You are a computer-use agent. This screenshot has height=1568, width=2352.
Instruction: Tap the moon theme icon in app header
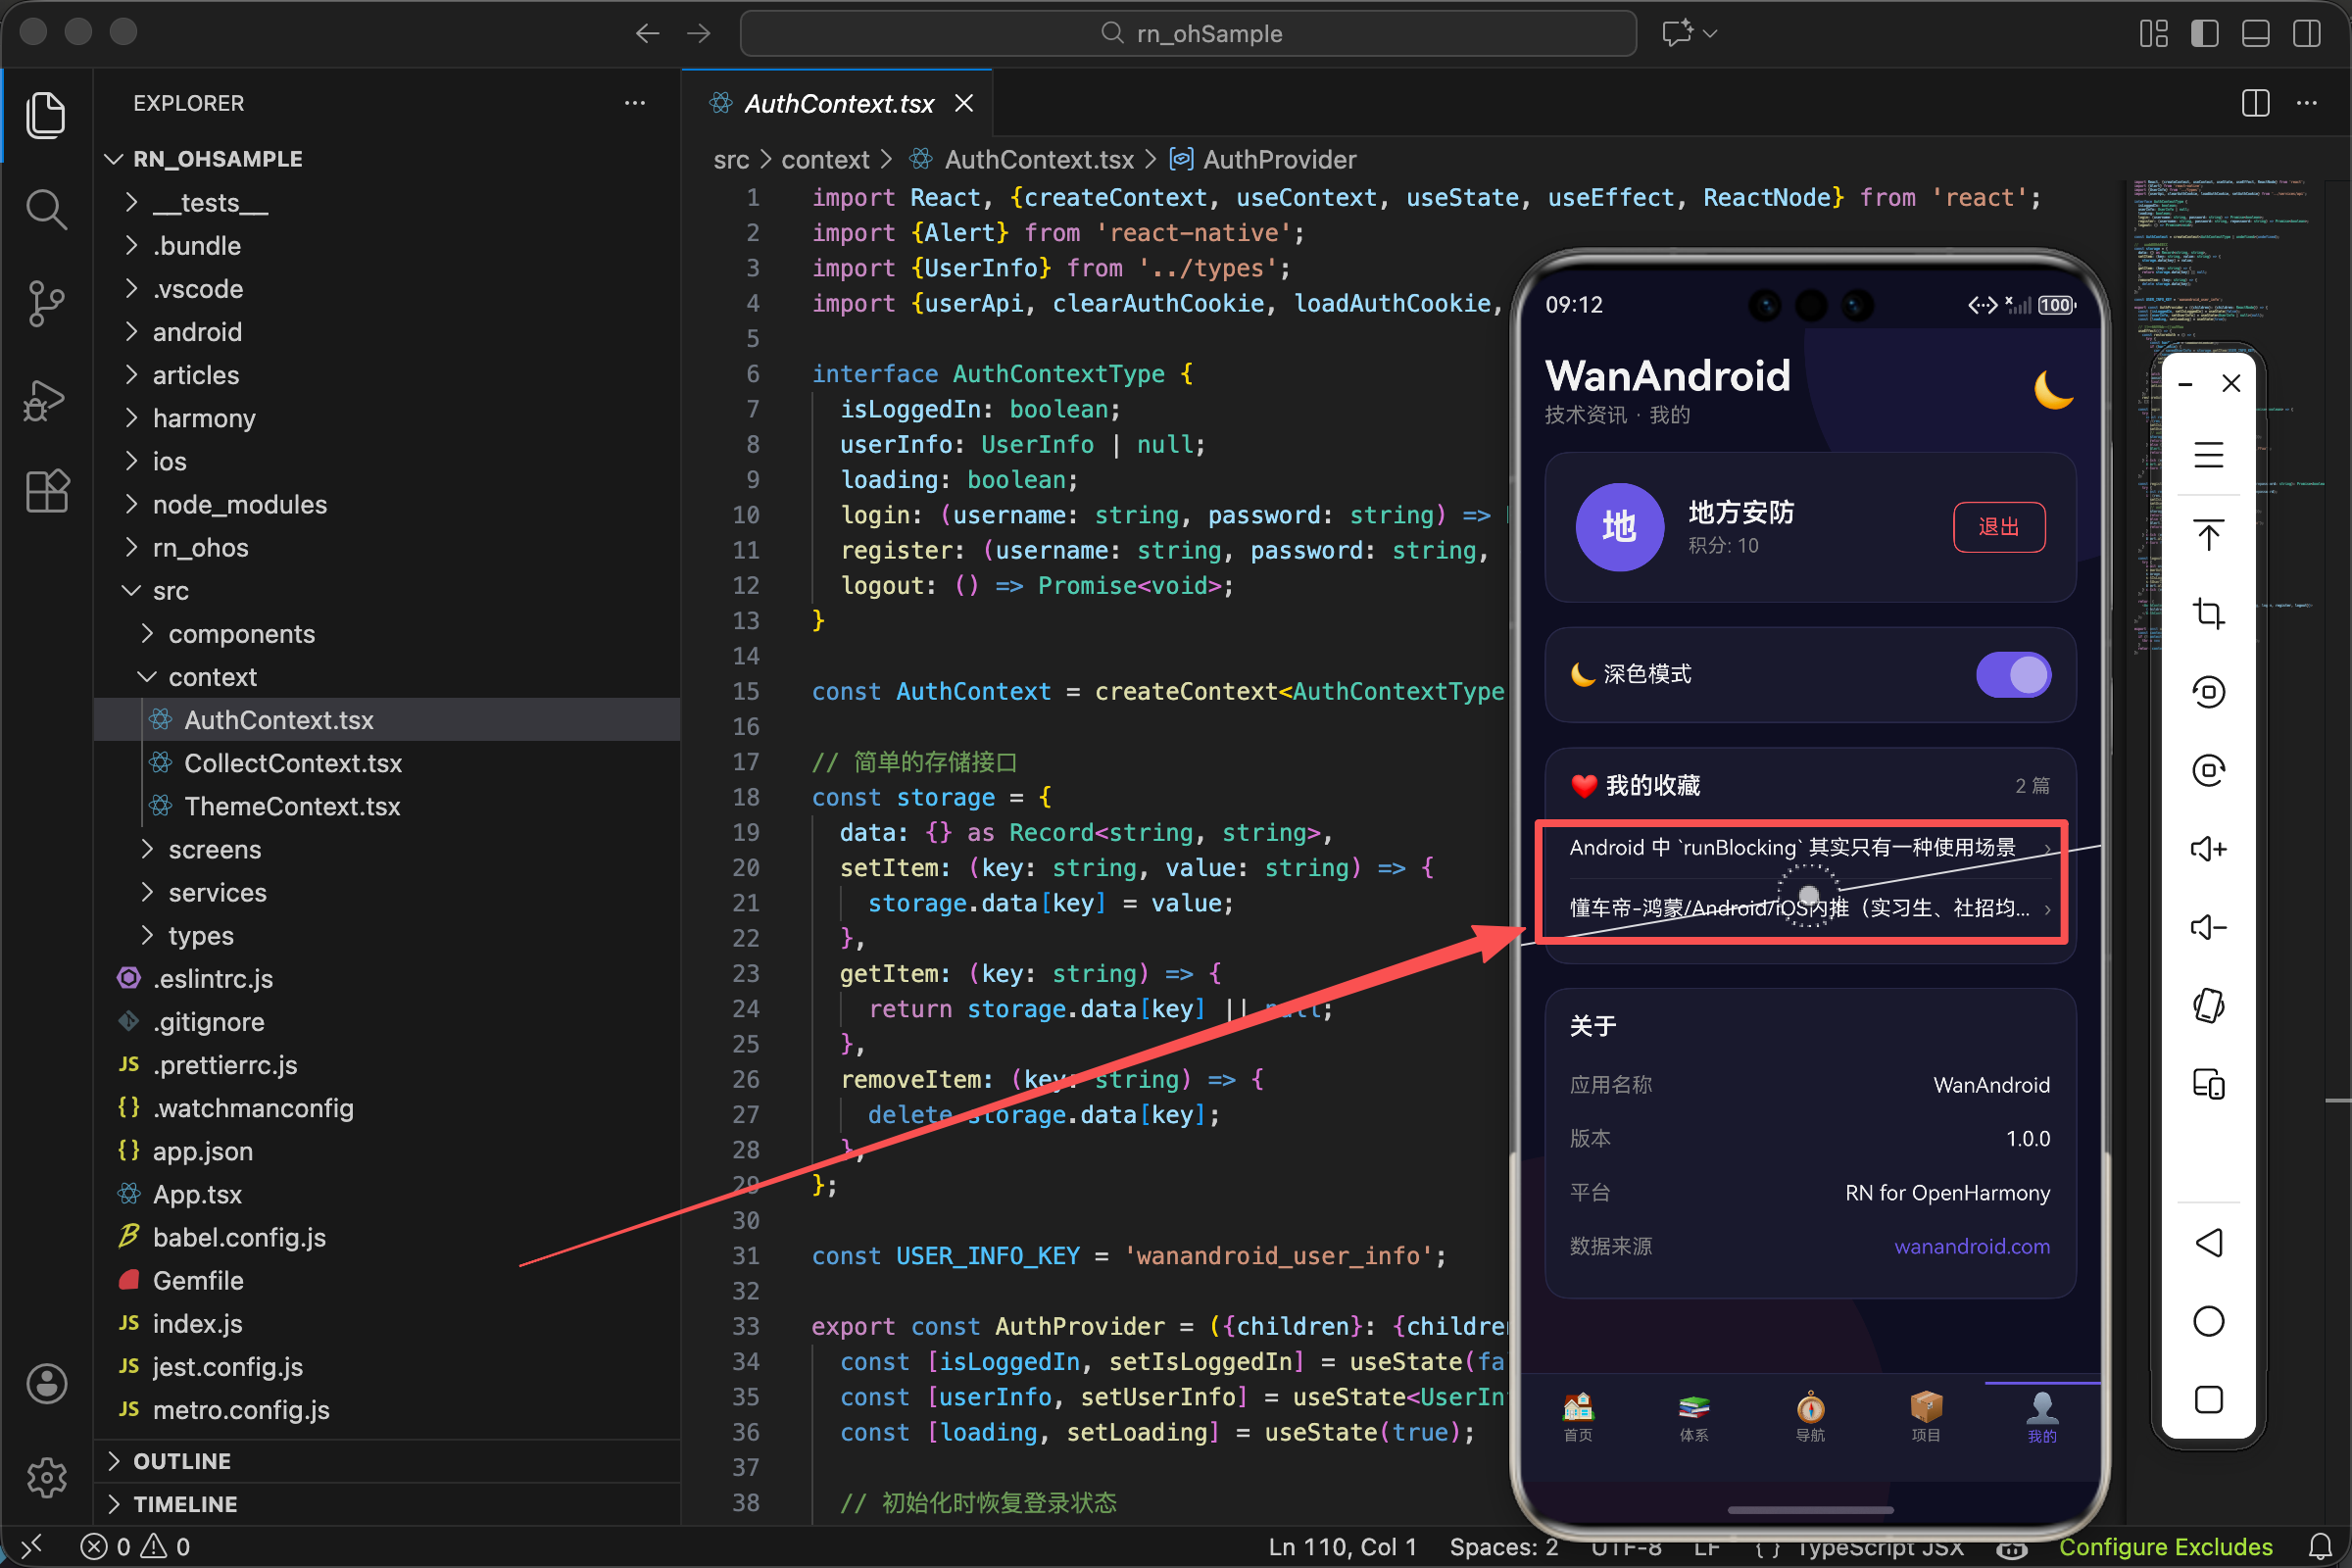[x=2053, y=390]
